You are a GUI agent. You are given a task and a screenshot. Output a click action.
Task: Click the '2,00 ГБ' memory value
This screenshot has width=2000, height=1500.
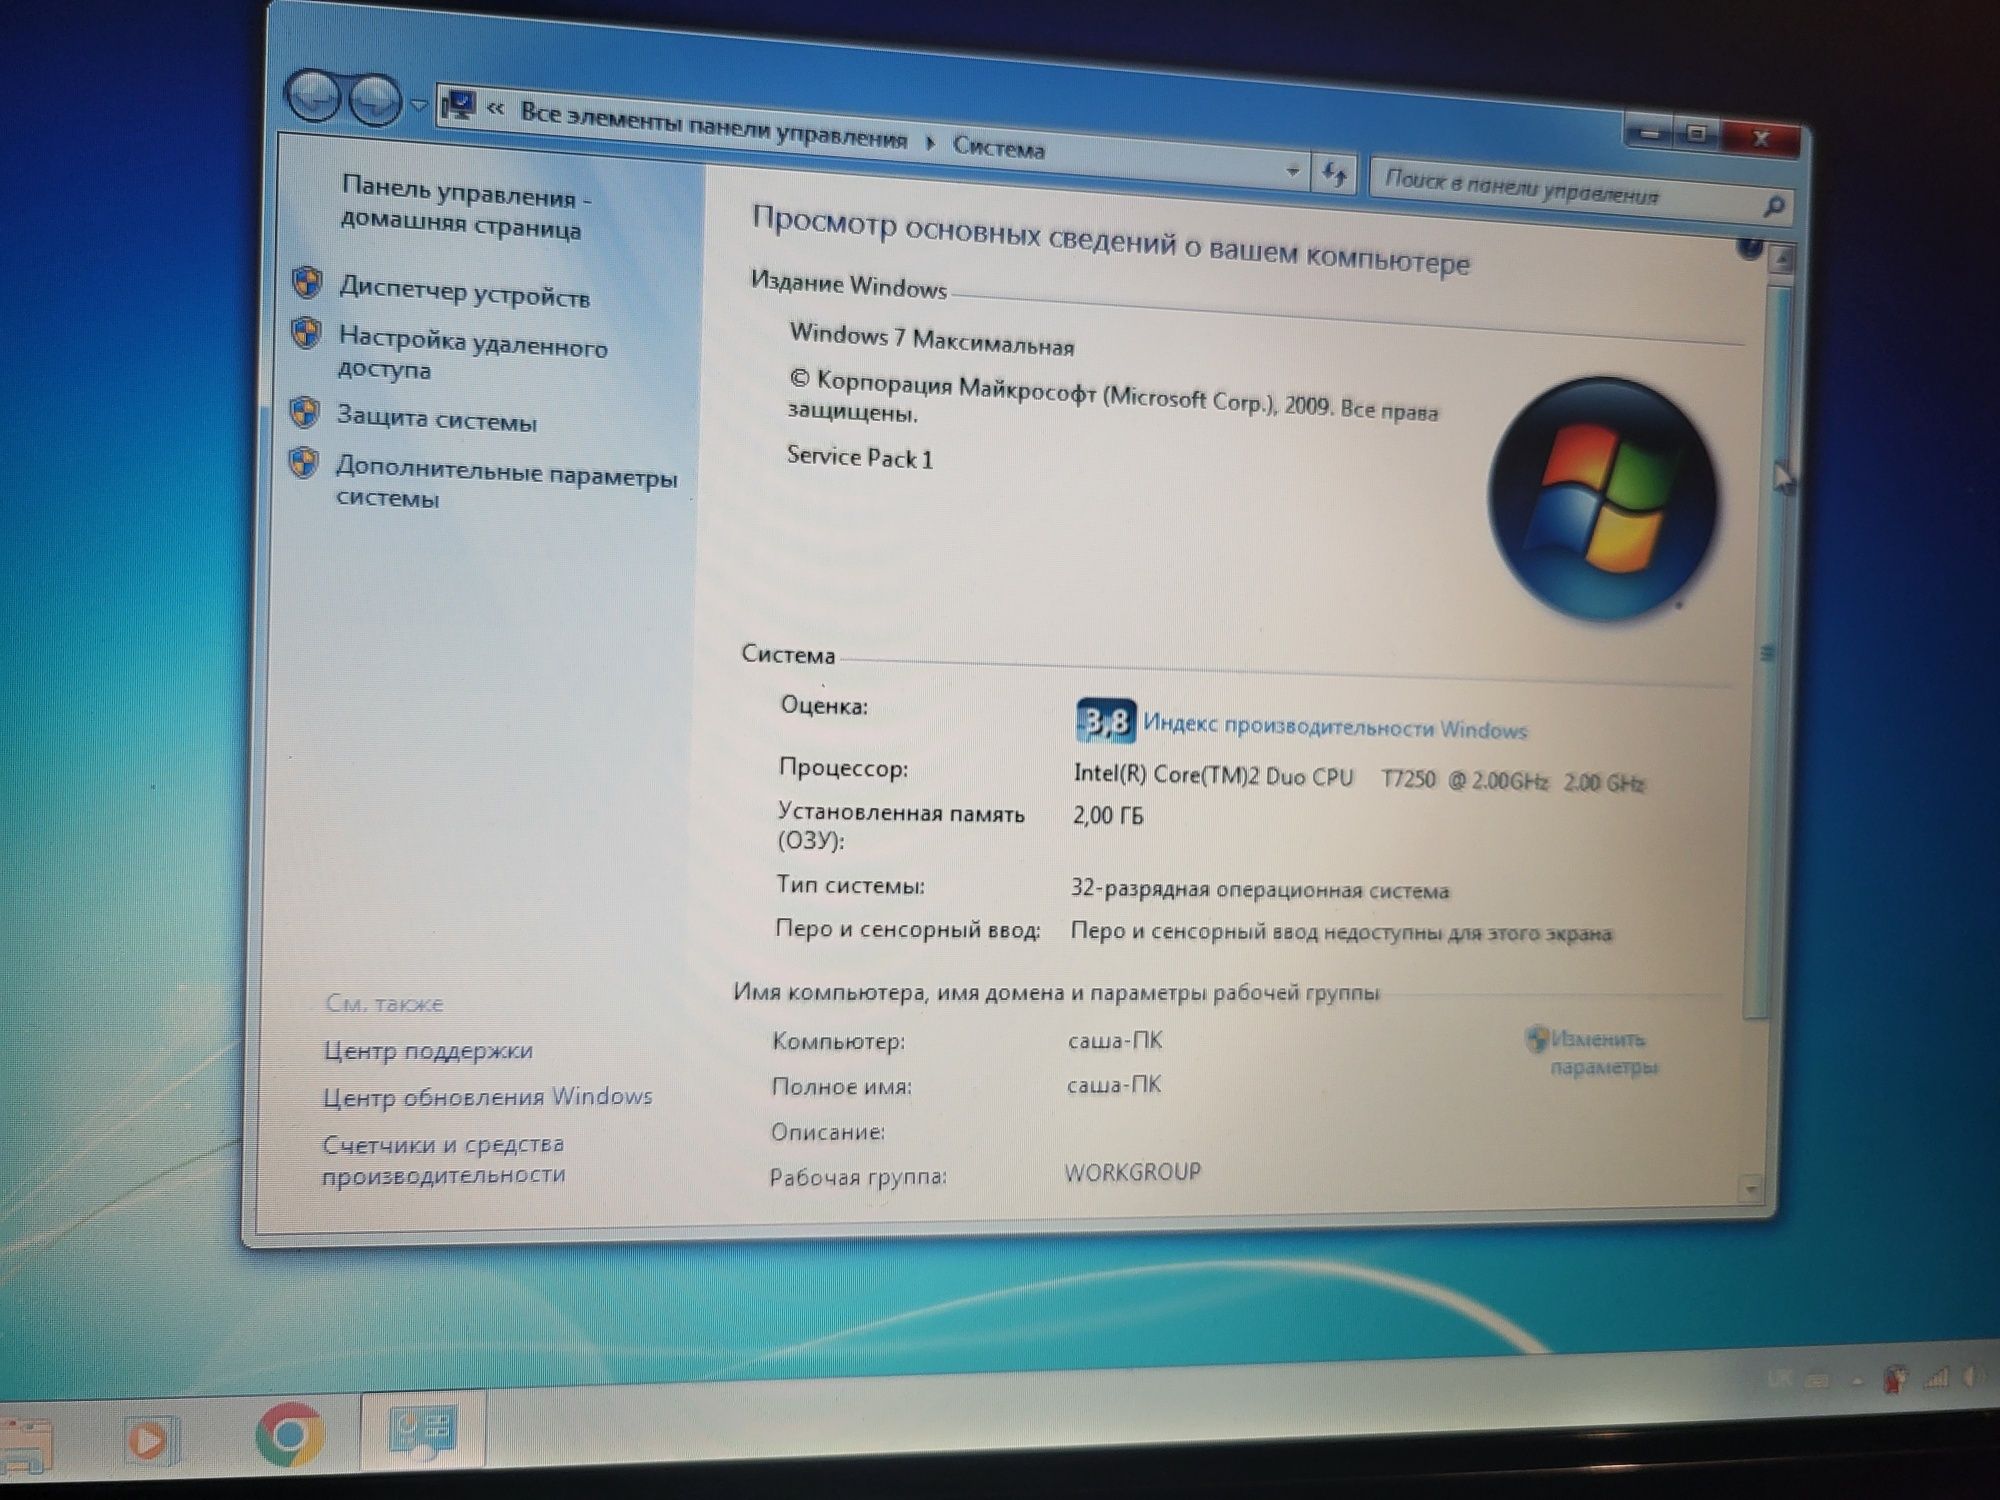1108,815
